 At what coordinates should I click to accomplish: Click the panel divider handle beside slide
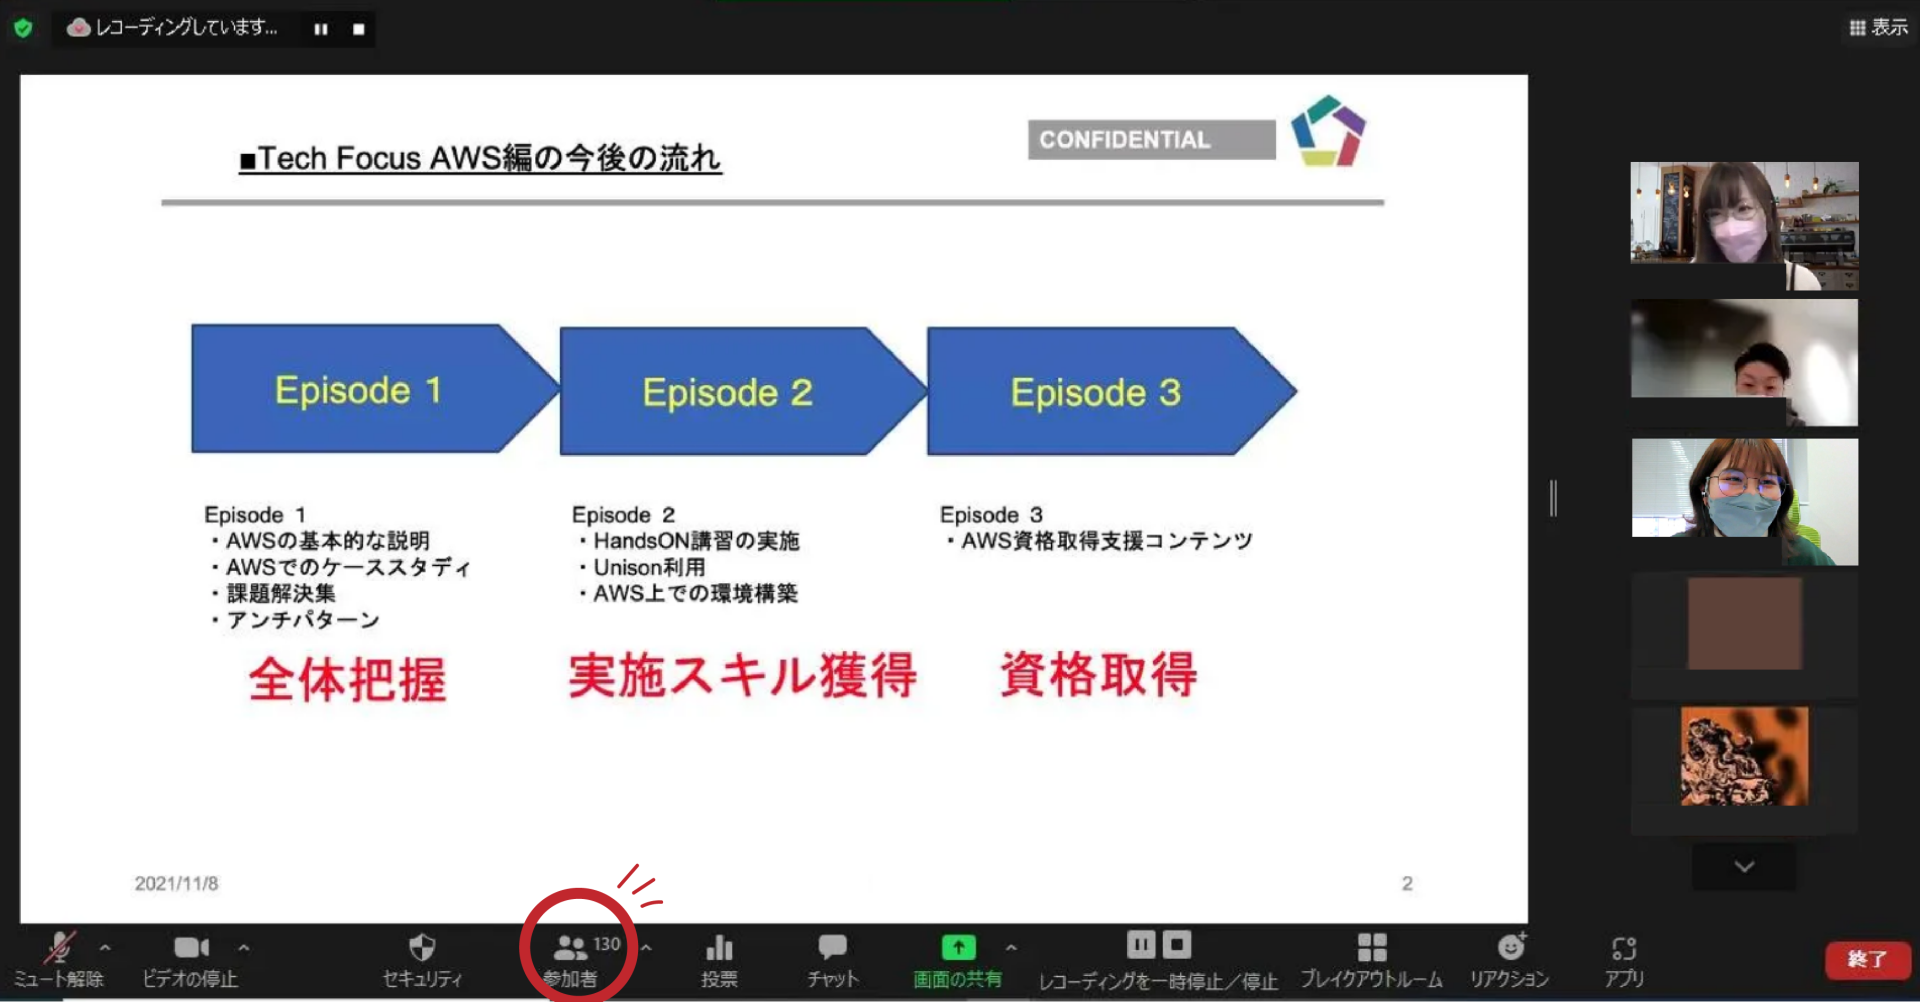click(x=1553, y=498)
